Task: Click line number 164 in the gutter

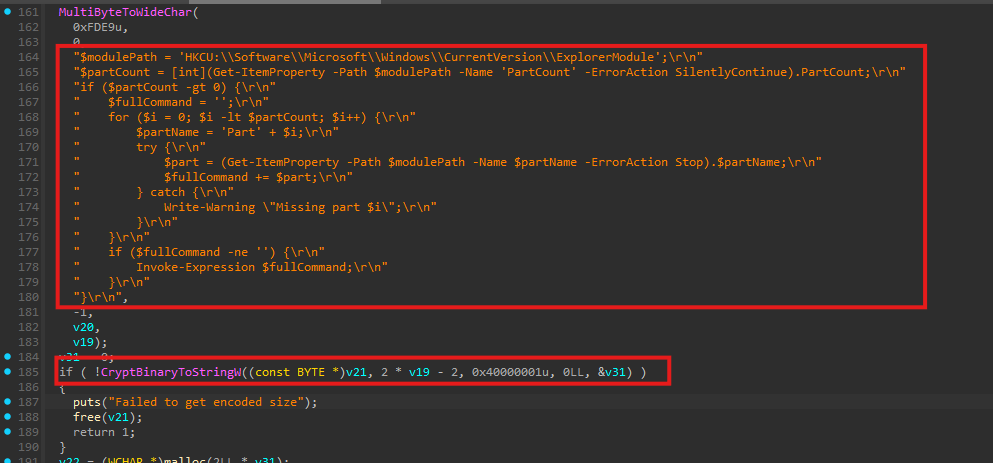Action: [28, 57]
